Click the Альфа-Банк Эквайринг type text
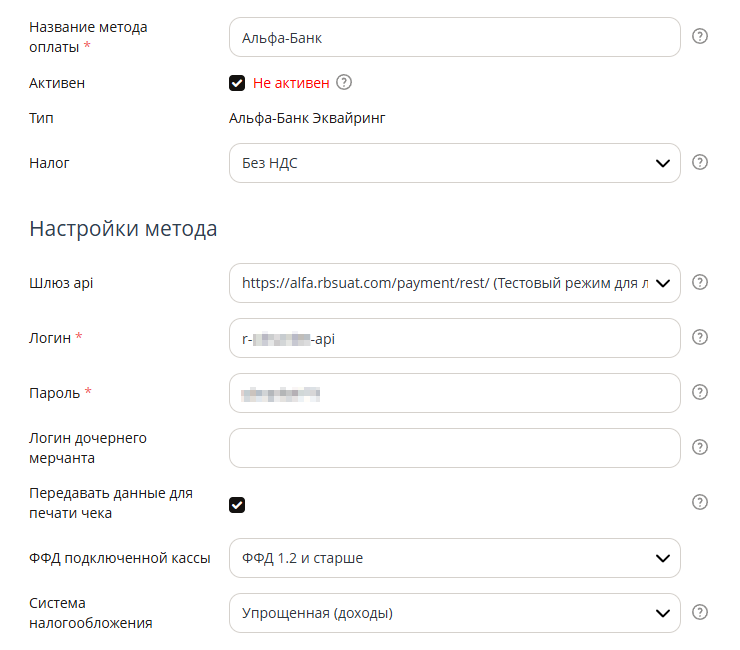The width and height of the screenshot is (740, 650). click(307, 118)
